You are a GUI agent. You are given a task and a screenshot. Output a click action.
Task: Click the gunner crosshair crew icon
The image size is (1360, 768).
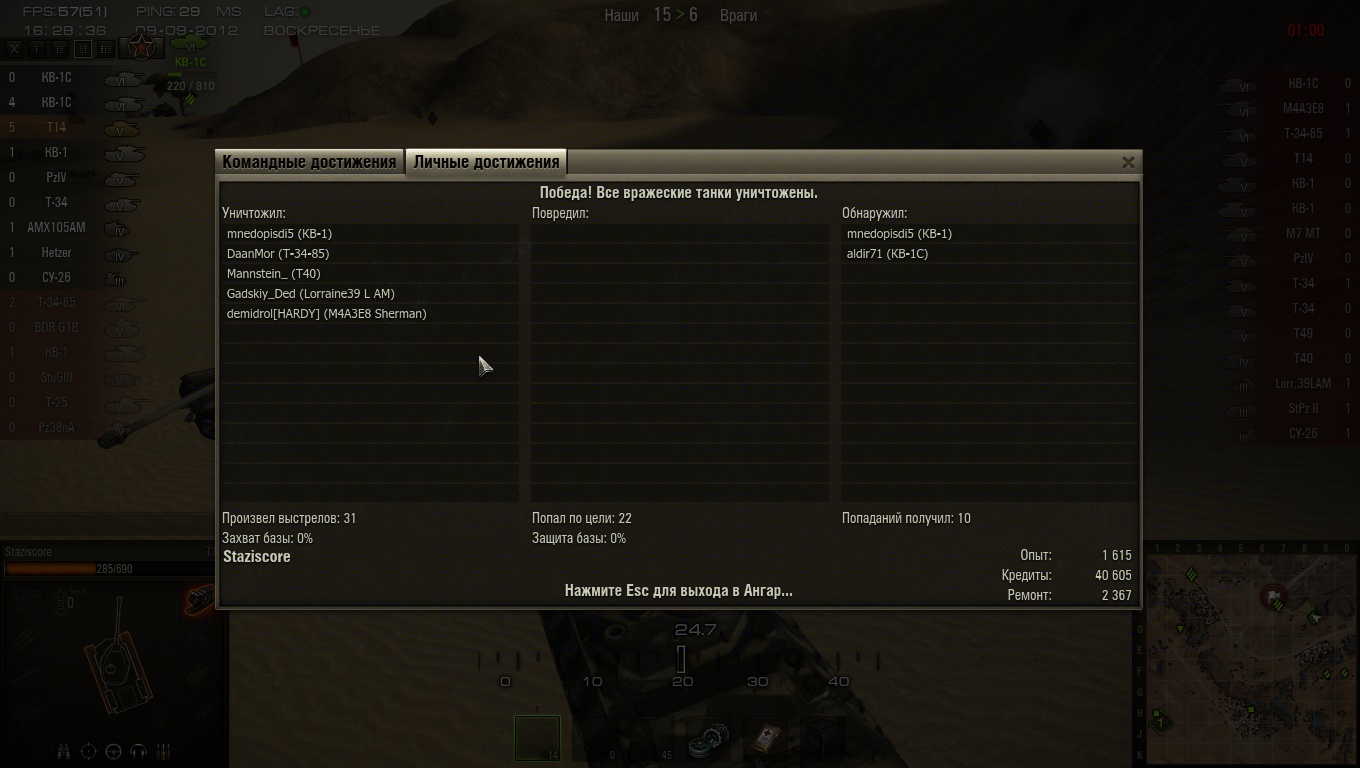(88, 752)
